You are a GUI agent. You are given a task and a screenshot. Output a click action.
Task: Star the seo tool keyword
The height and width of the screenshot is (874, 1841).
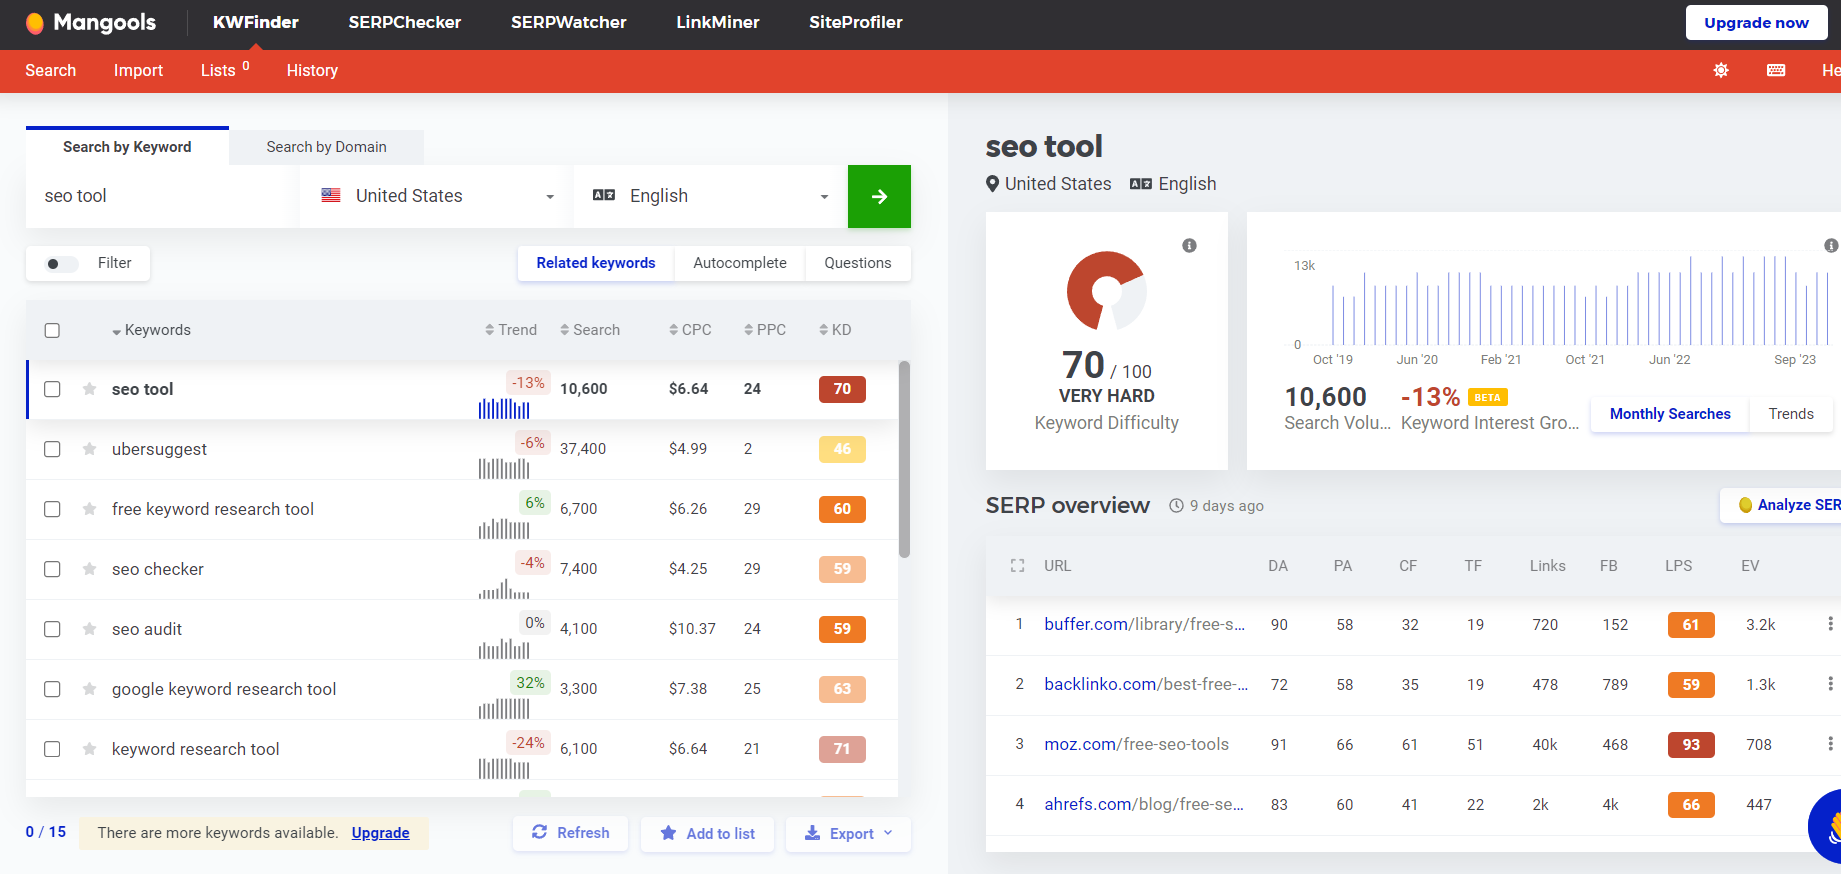click(x=89, y=389)
